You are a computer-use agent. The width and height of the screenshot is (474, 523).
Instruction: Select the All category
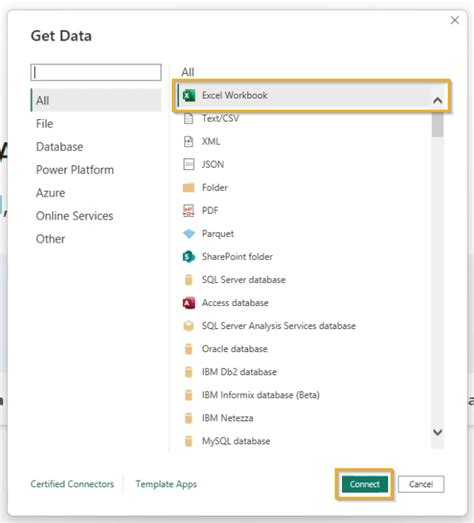(x=96, y=100)
